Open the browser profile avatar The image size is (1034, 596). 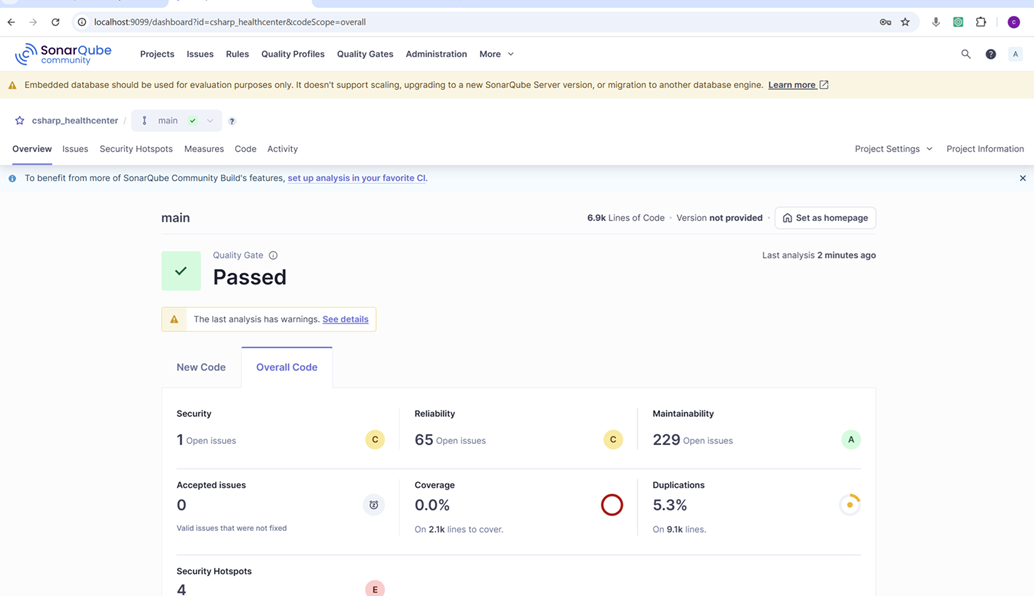[1014, 22]
